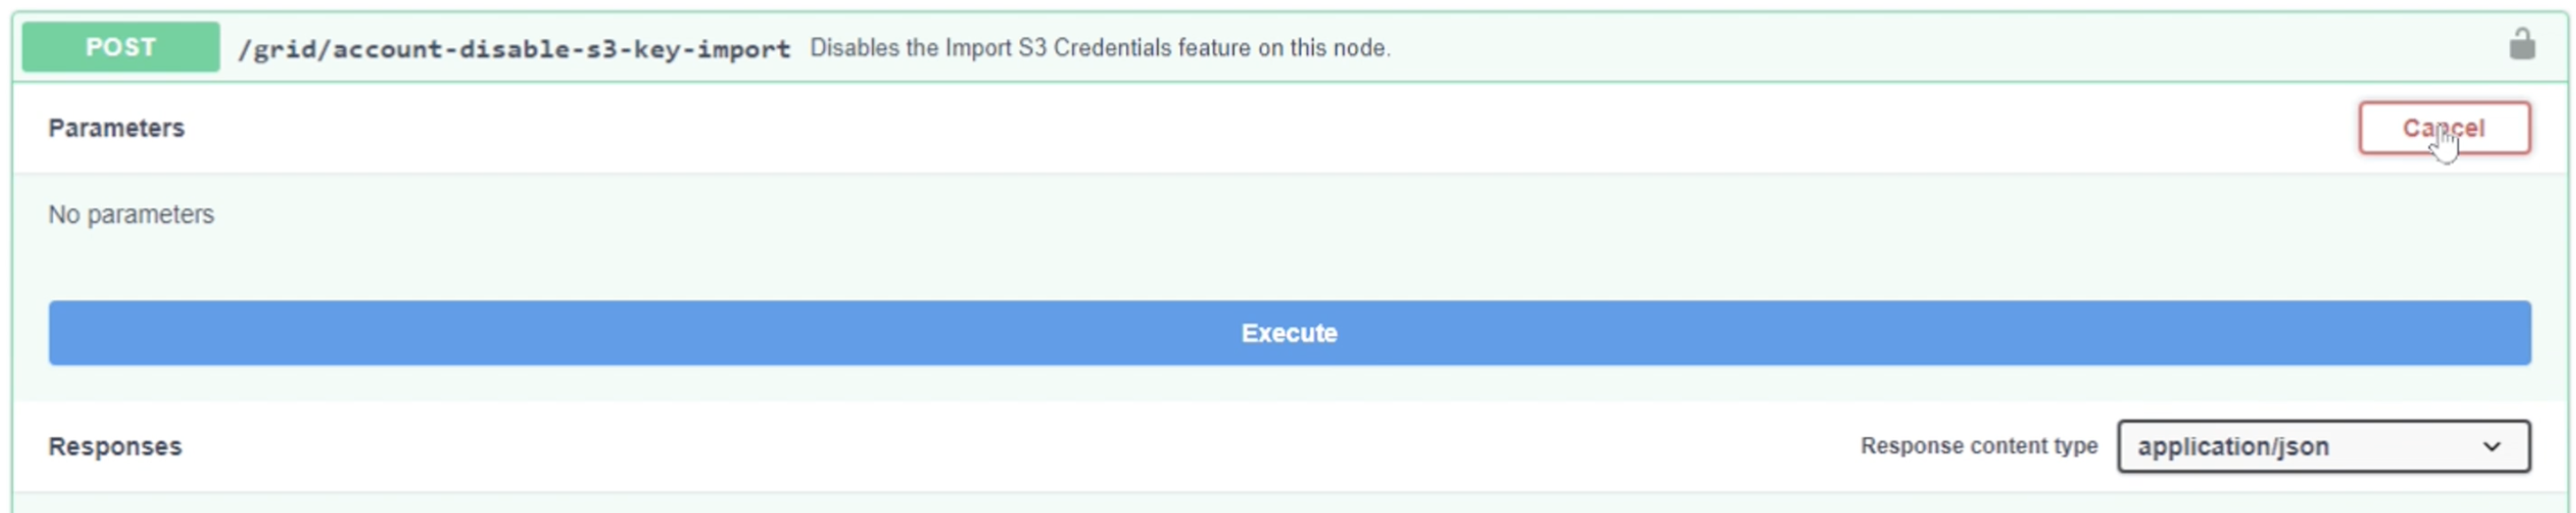Image resolution: width=2576 pixels, height=513 pixels.
Task: Click the endpoint description text to collapse
Action: point(1099,48)
